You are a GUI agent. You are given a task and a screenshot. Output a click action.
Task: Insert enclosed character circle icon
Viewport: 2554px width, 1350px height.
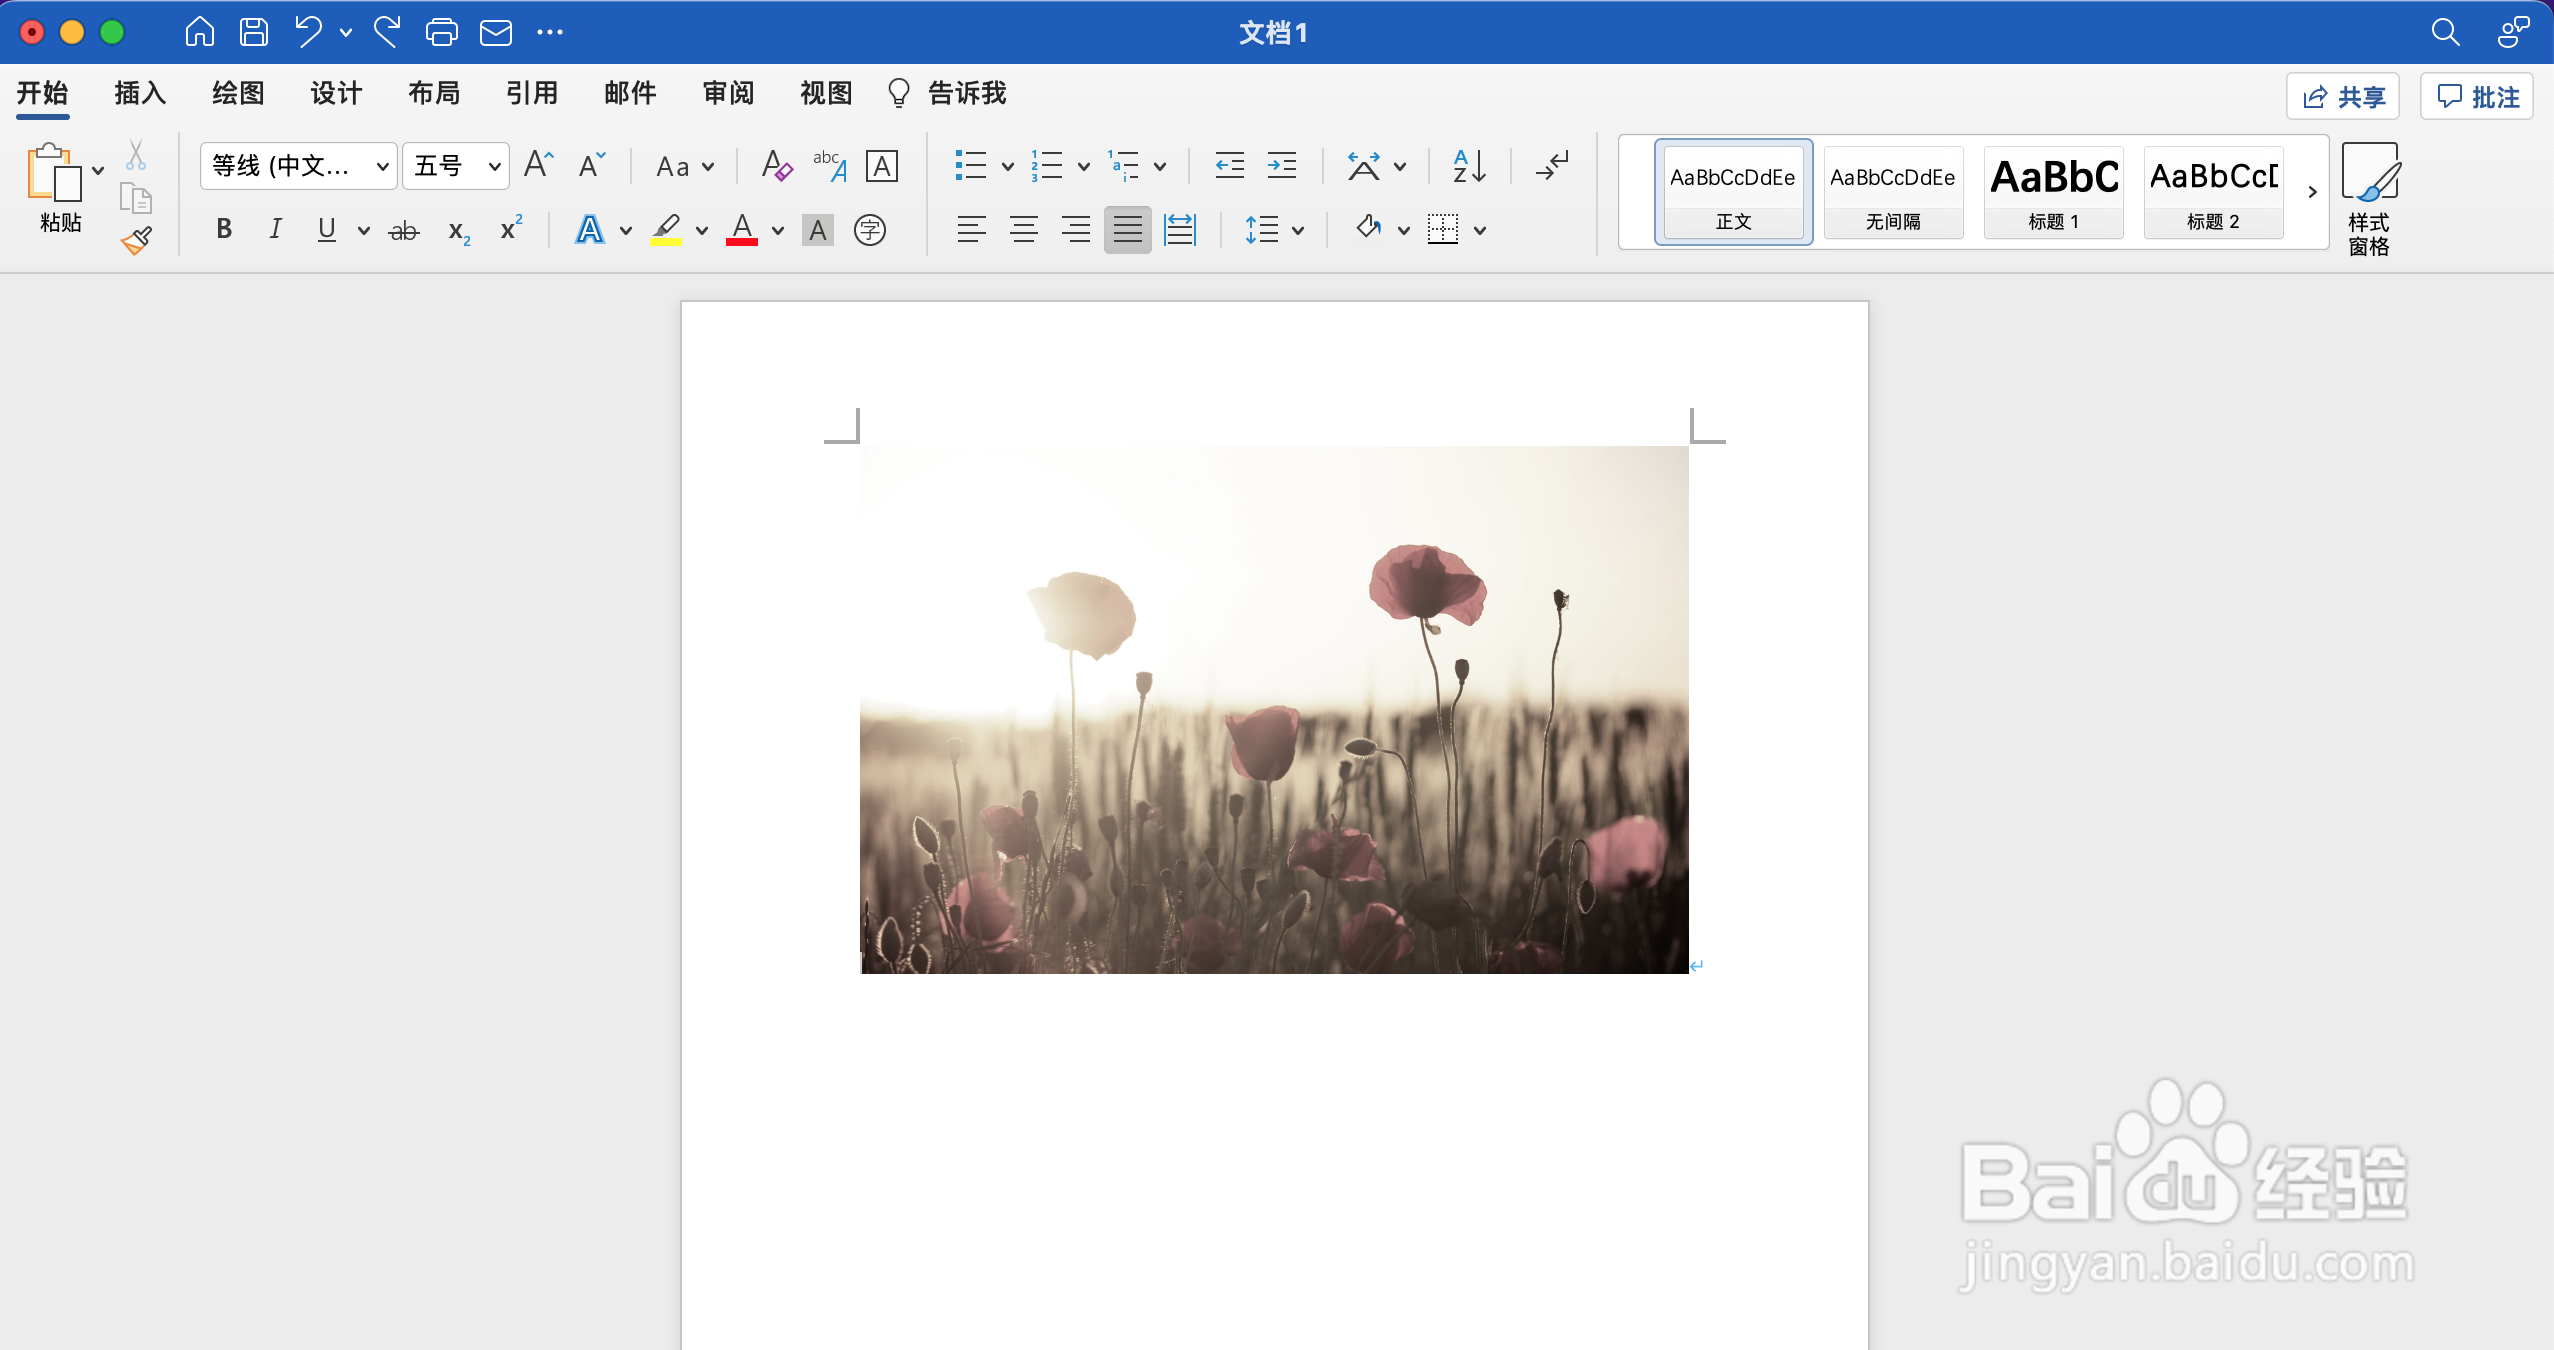[x=870, y=230]
